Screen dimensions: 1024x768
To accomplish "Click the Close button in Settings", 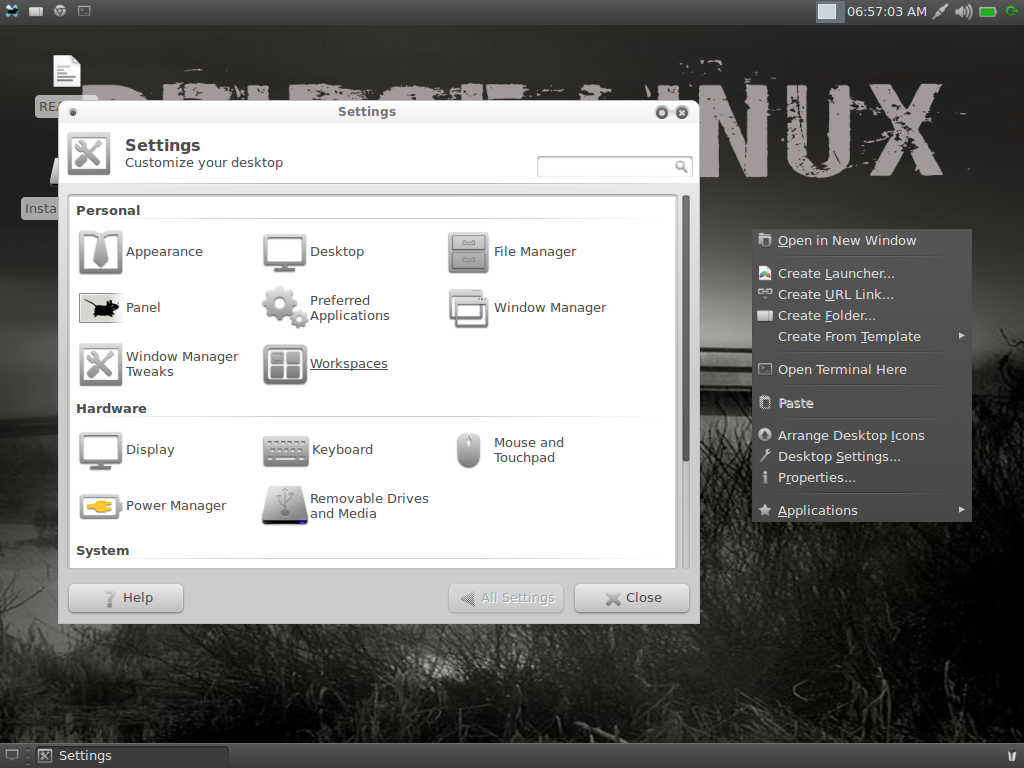I will click(632, 598).
